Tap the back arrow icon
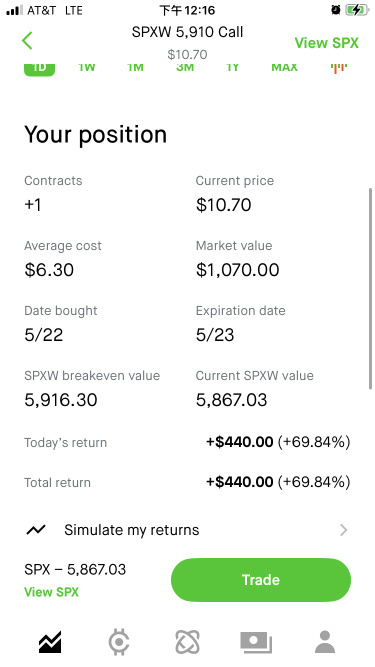375x667 pixels. [x=27, y=41]
